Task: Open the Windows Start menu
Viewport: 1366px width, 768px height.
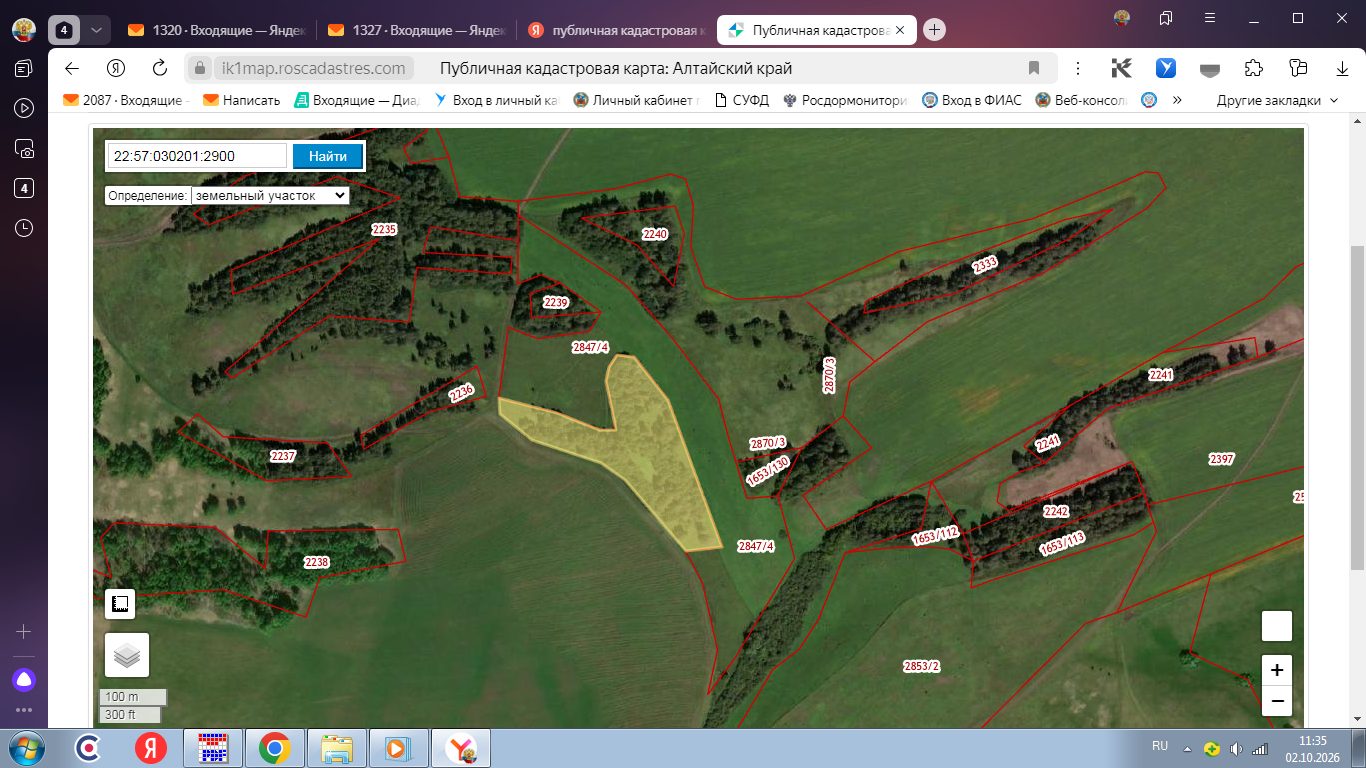Action: pyautogui.click(x=24, y=747)
